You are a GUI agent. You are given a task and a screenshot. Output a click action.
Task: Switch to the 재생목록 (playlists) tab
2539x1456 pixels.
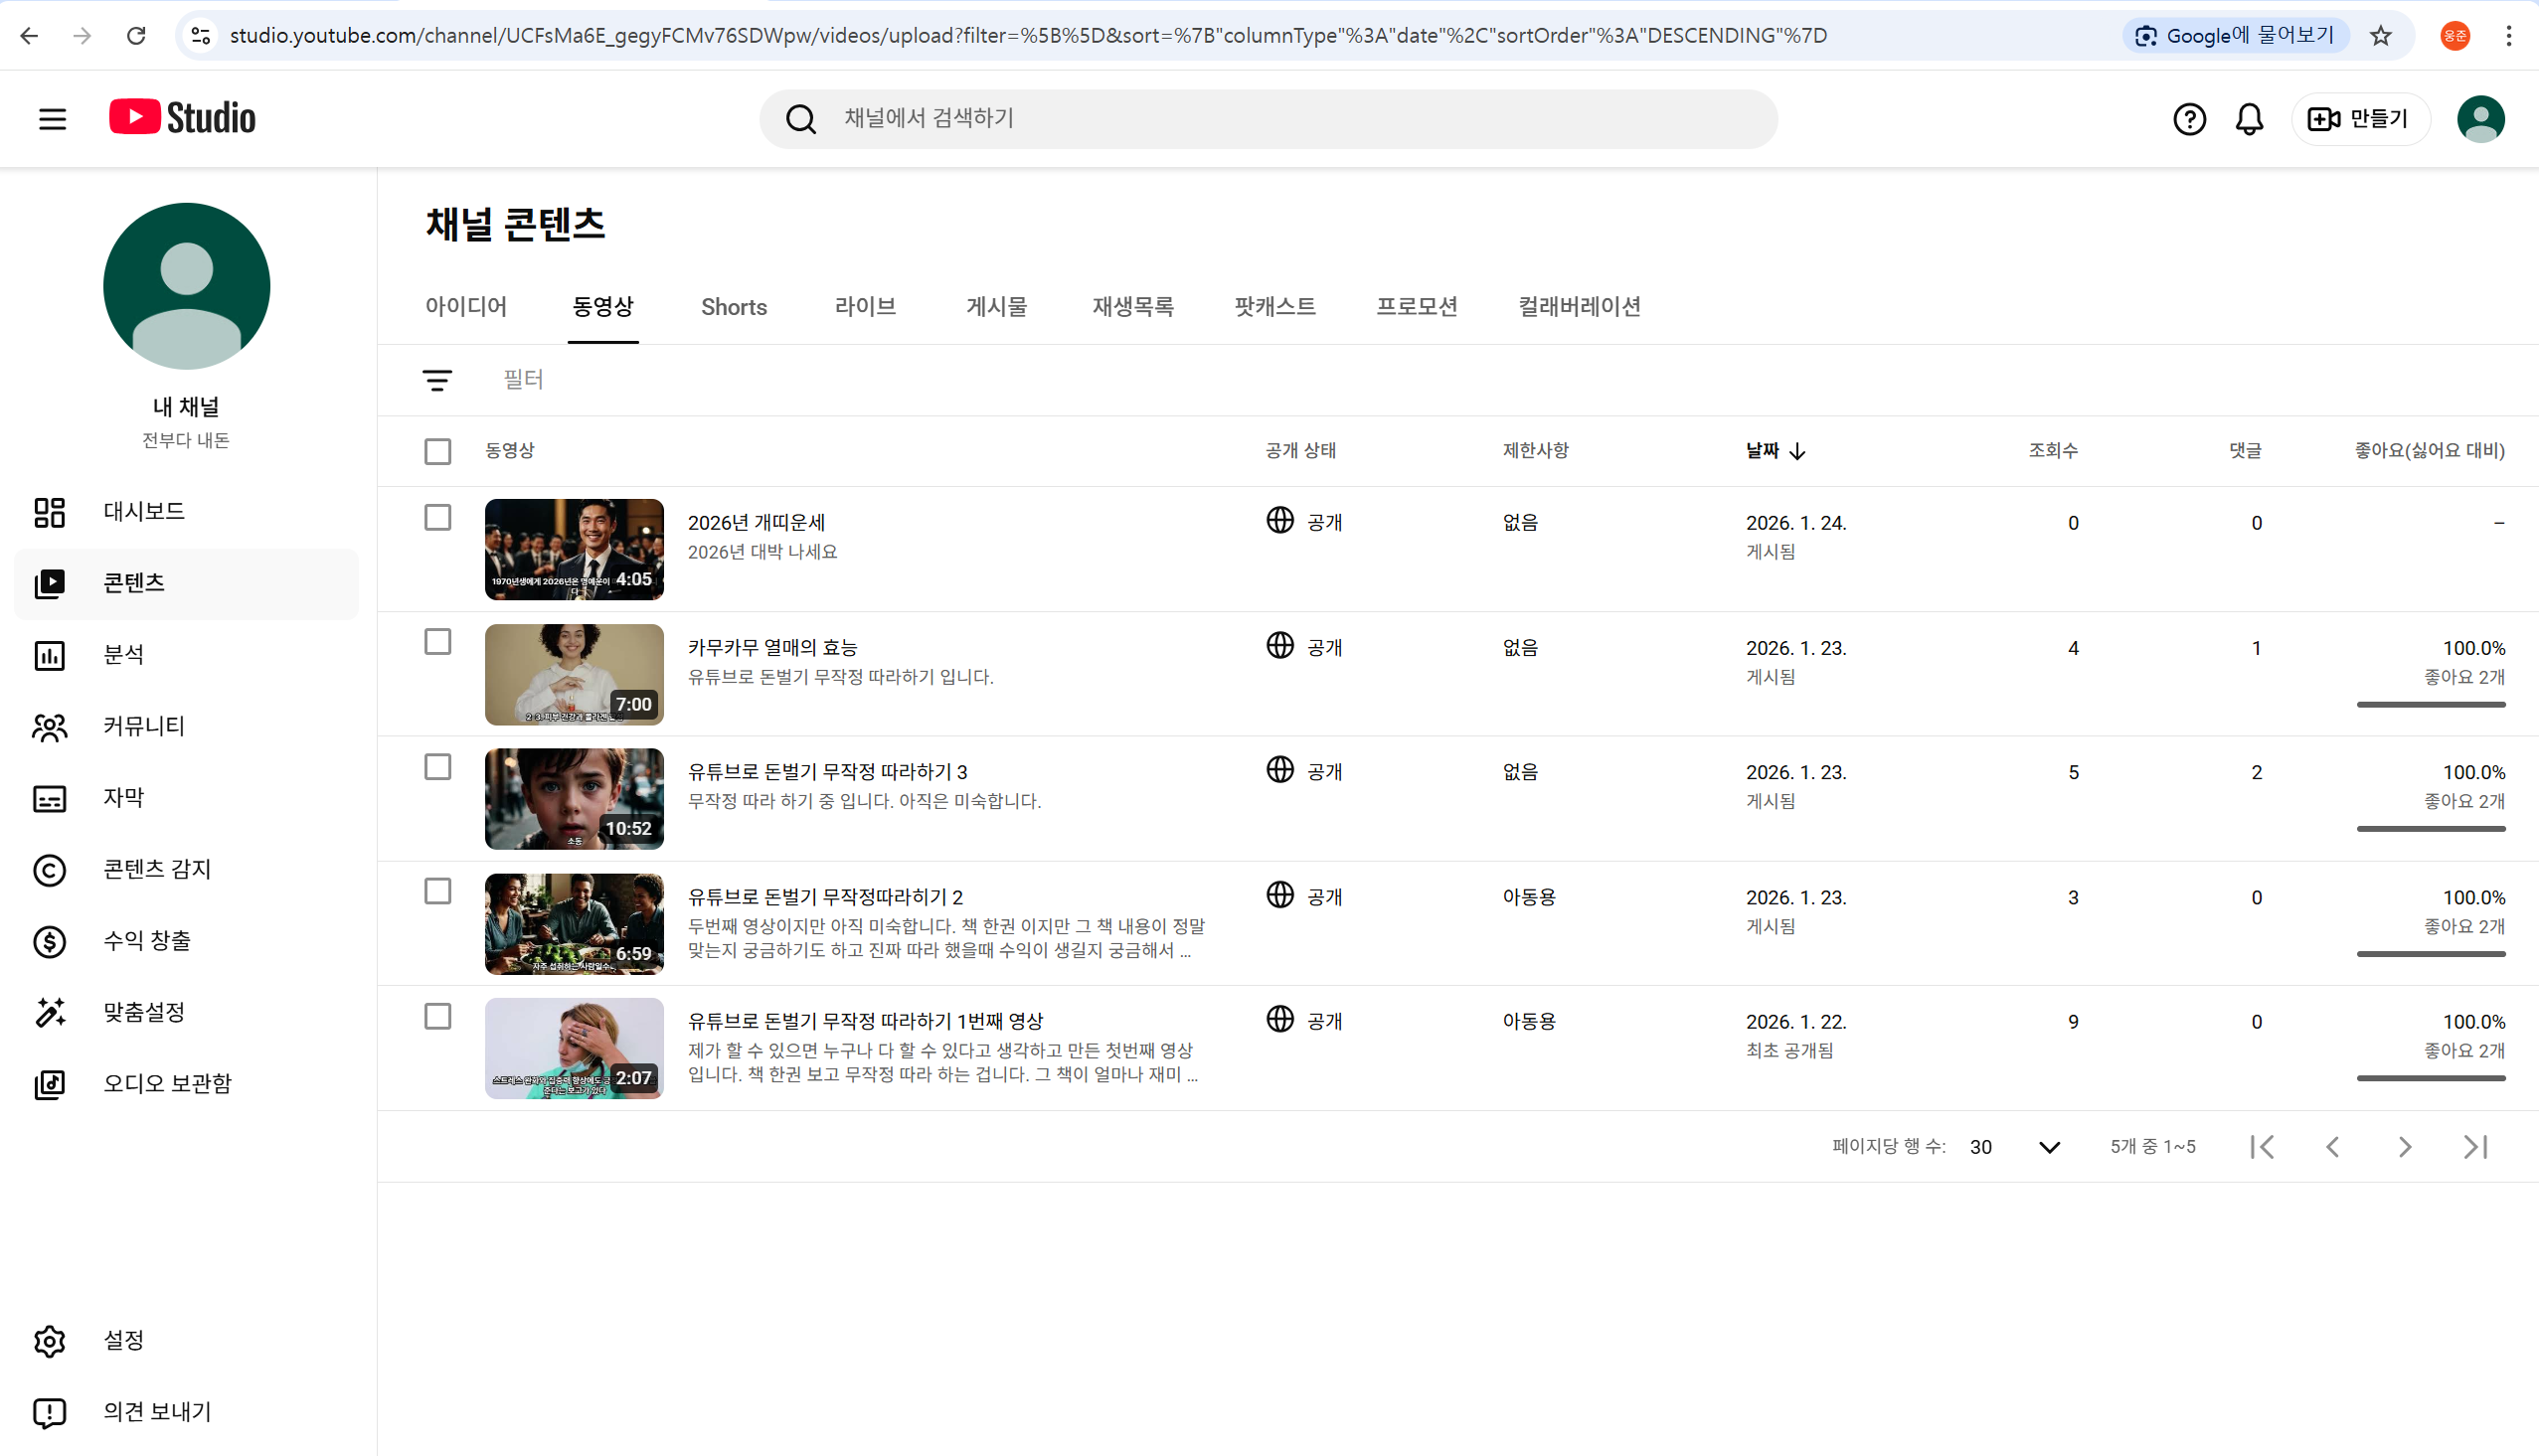[x=1132, y=307]
